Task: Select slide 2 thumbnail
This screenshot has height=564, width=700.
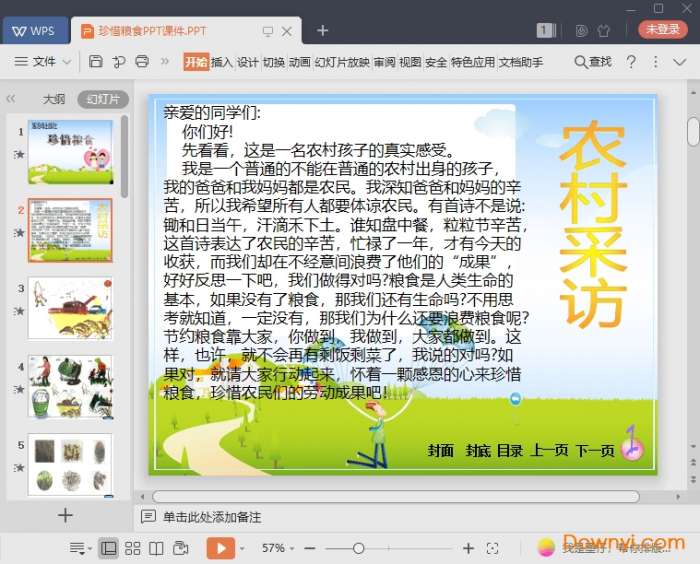Action: [70, 230]
